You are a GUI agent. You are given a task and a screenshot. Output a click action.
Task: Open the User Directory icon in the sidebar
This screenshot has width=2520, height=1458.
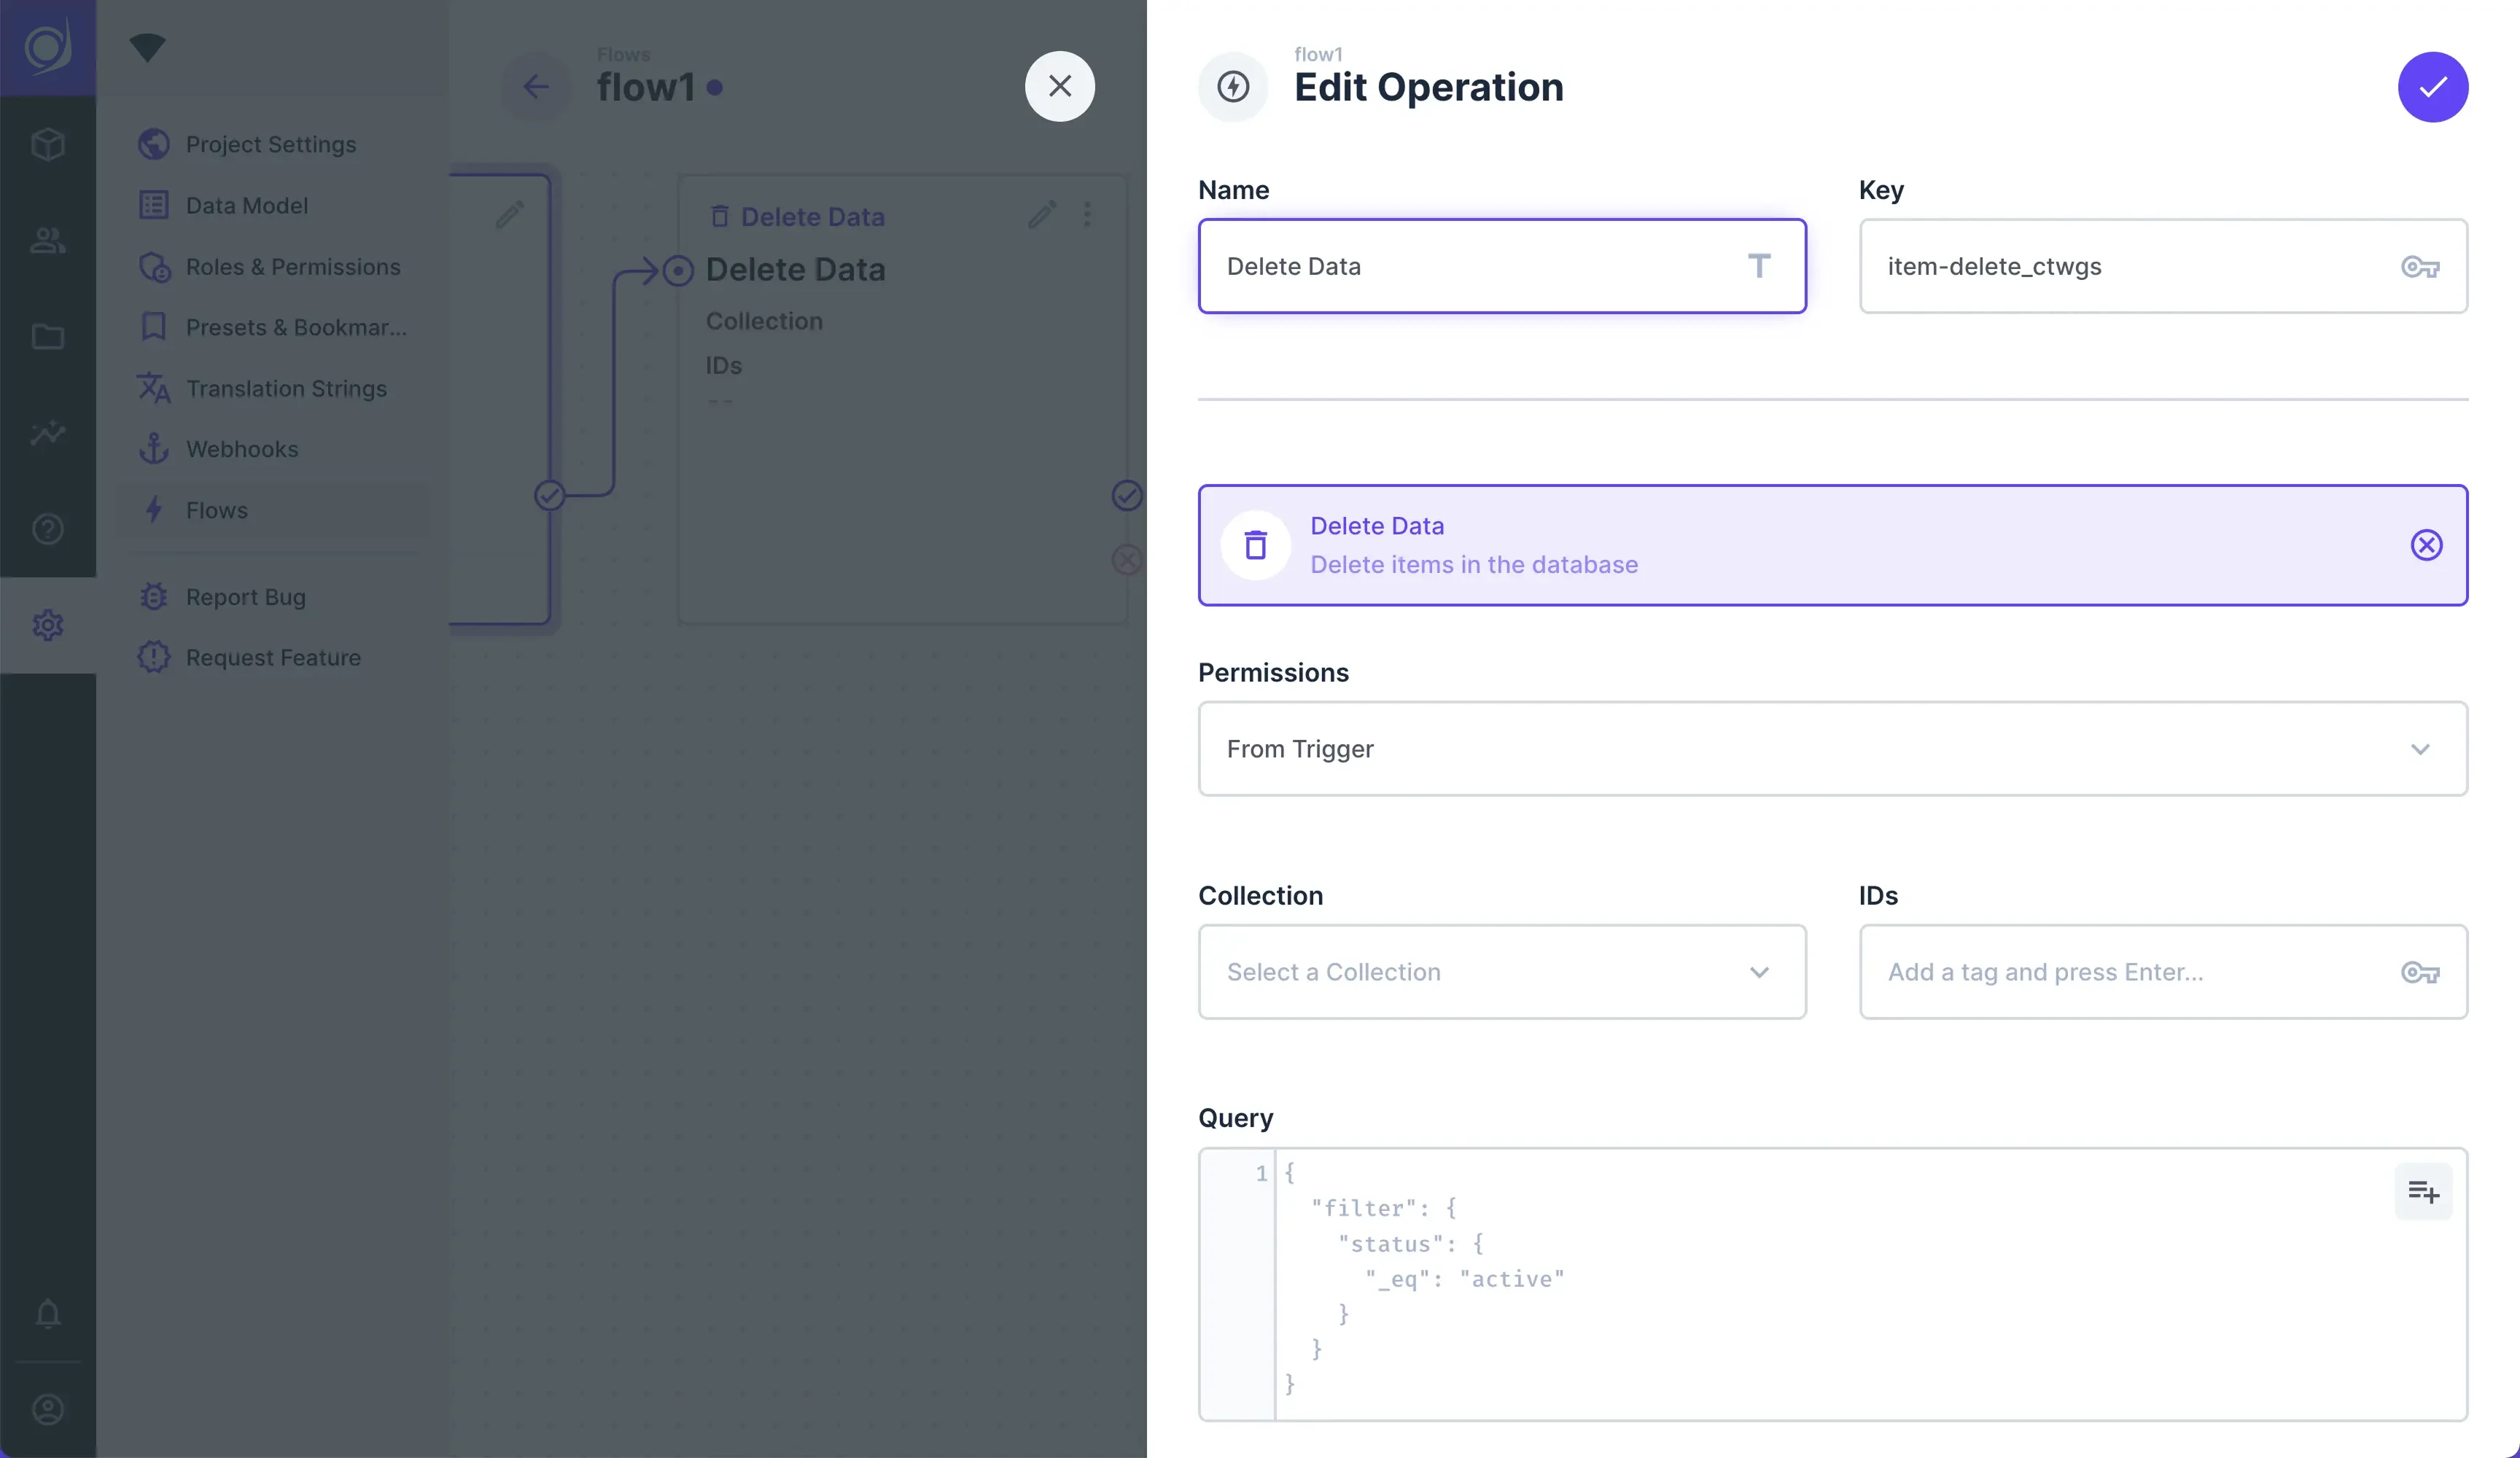(x=48, y=240)
